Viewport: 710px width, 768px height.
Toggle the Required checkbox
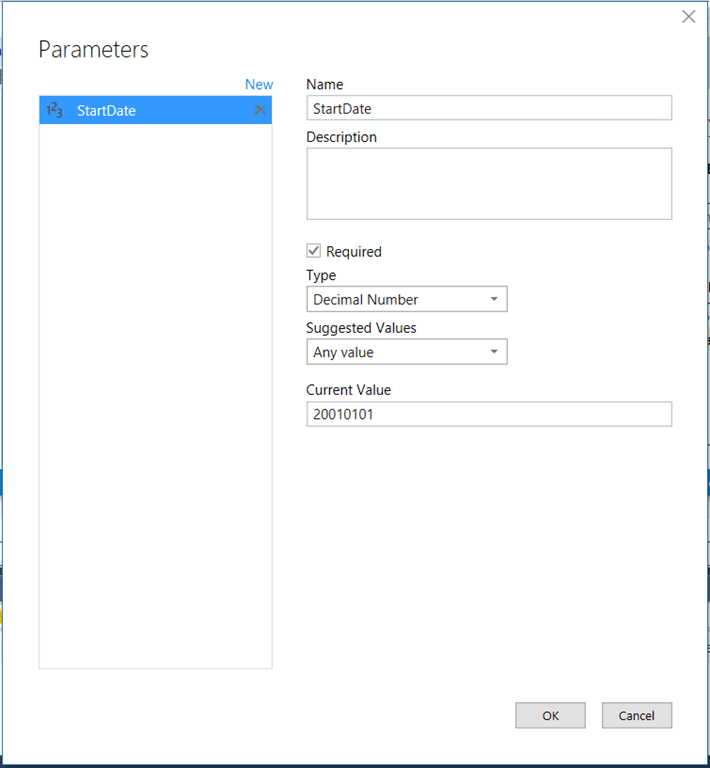(314, 251)
